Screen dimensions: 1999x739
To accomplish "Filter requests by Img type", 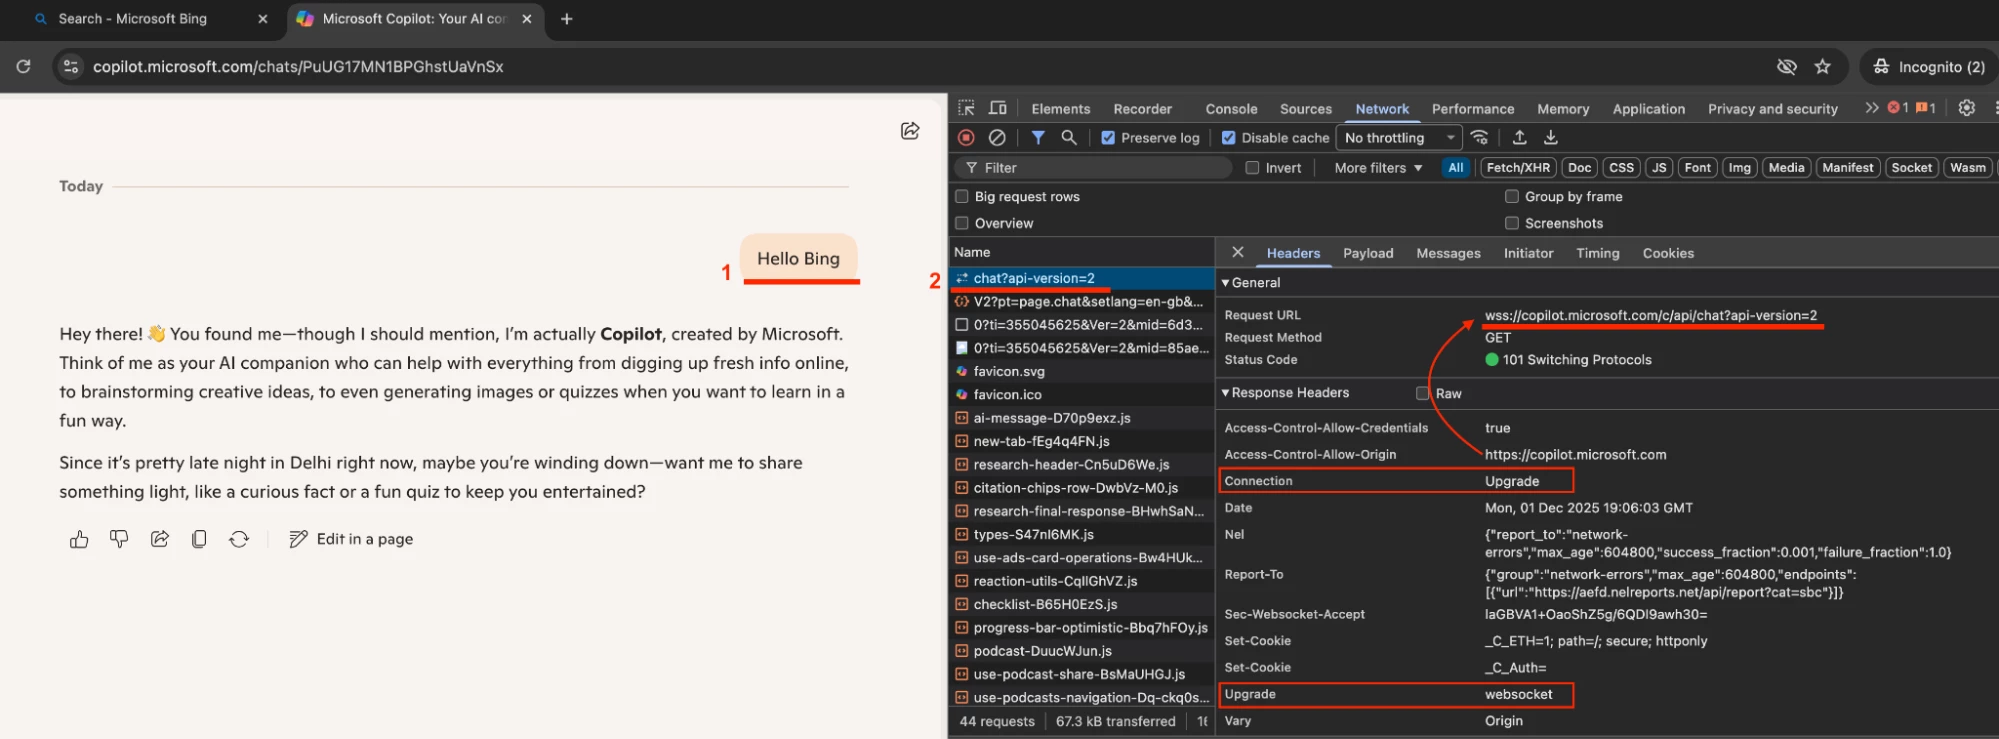I will (1739, 168).
